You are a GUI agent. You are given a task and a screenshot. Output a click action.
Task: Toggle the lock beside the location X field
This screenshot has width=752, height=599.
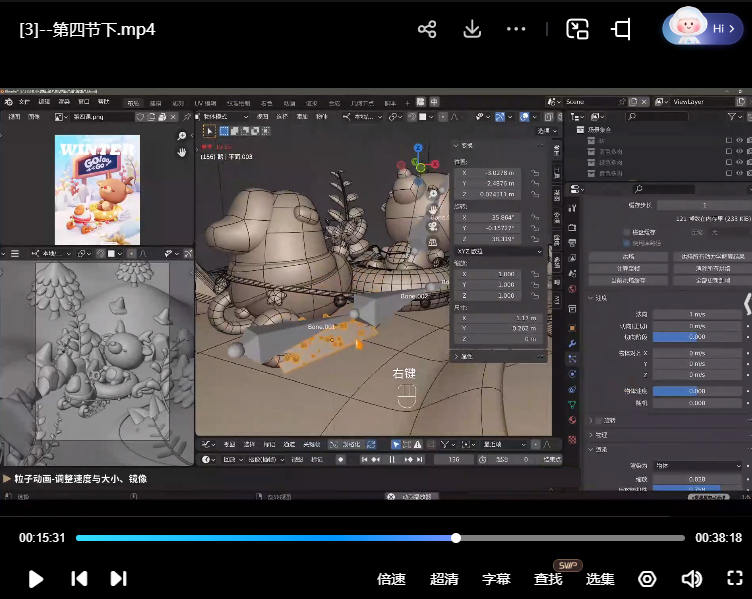pyautogui.click(x=536, y=172)
